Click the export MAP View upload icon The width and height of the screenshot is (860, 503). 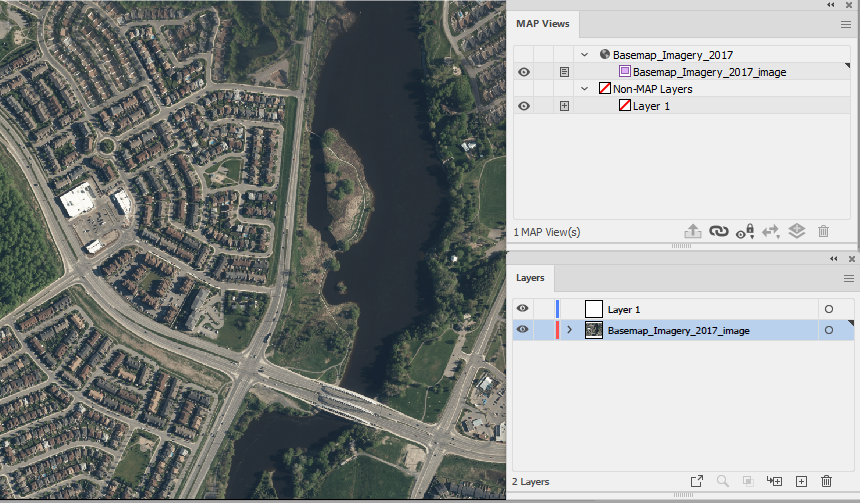pos(693,231)
